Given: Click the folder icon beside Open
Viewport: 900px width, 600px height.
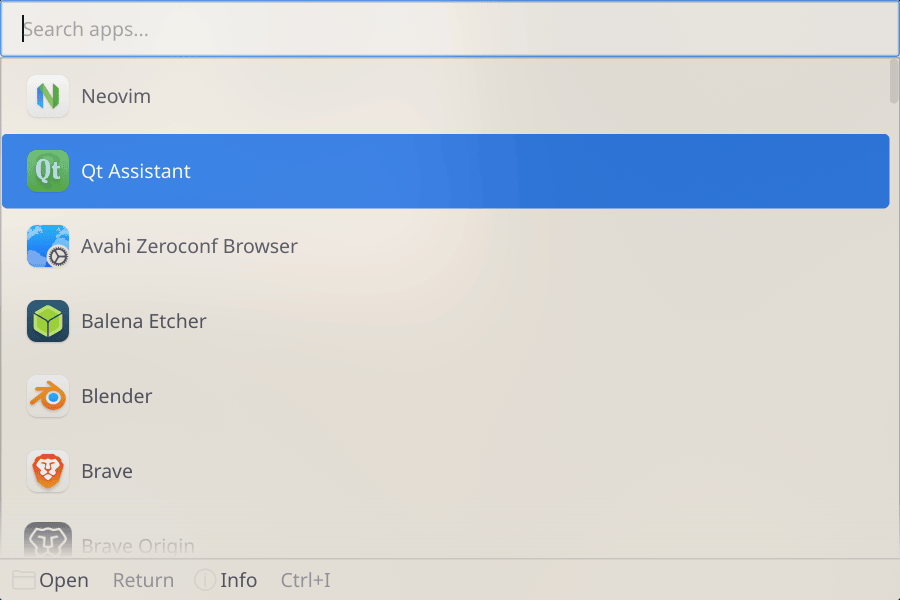Looking at the screenshot, I should coord(24,580).
